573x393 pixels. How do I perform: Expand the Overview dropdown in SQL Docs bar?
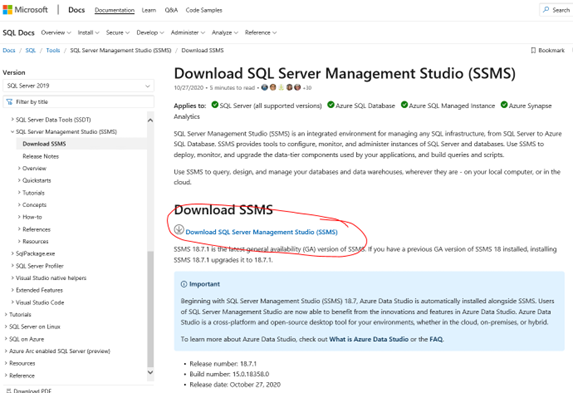56,33
